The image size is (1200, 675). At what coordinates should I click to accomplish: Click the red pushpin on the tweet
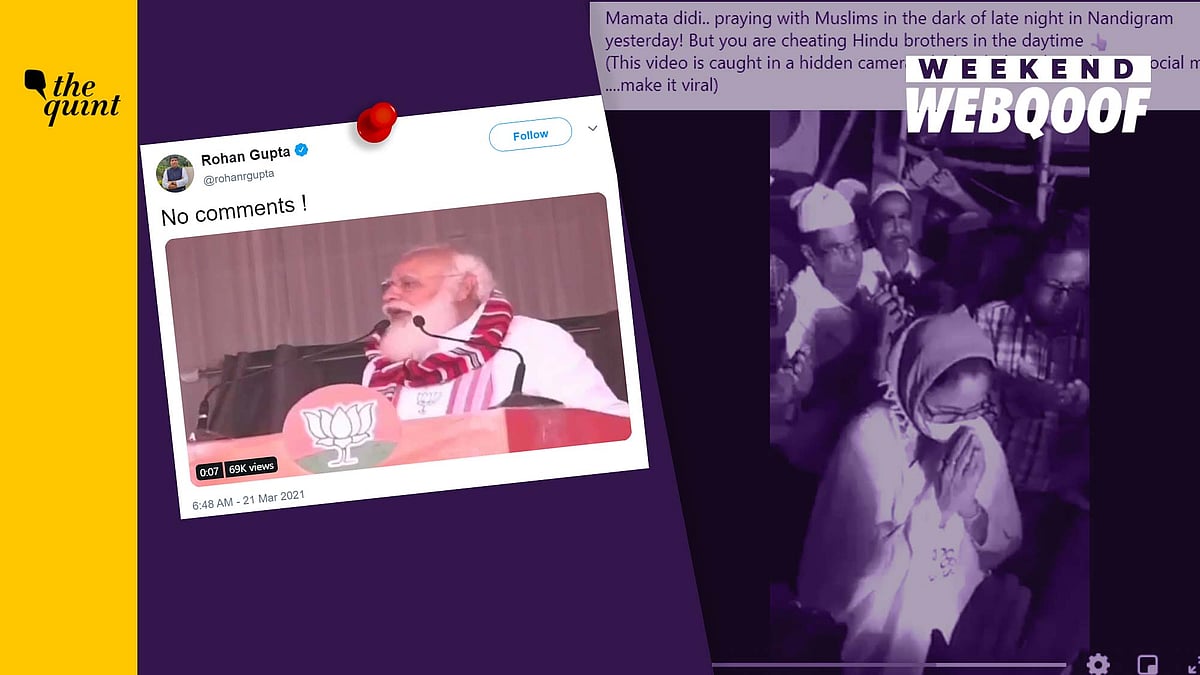[x=376, y=122]
